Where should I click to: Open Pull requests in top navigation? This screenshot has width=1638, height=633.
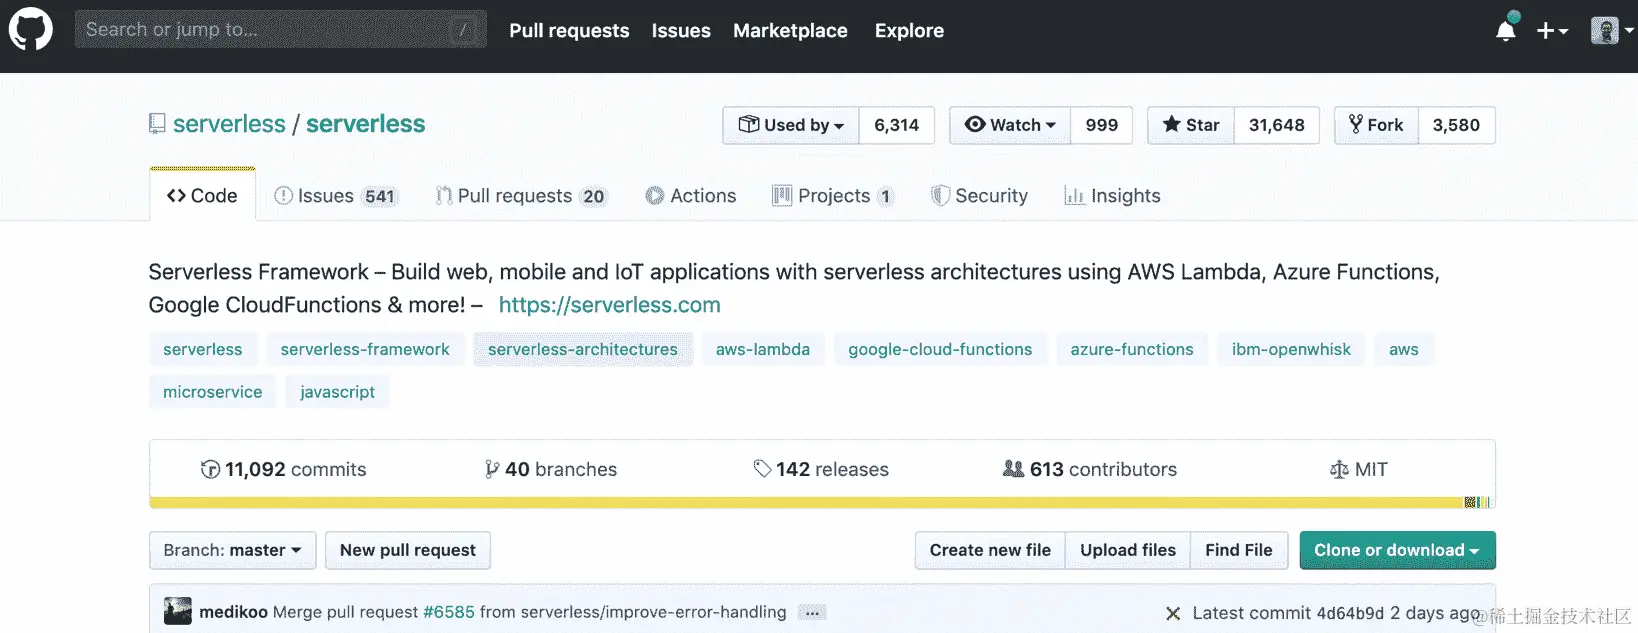(x=569, y=31)
